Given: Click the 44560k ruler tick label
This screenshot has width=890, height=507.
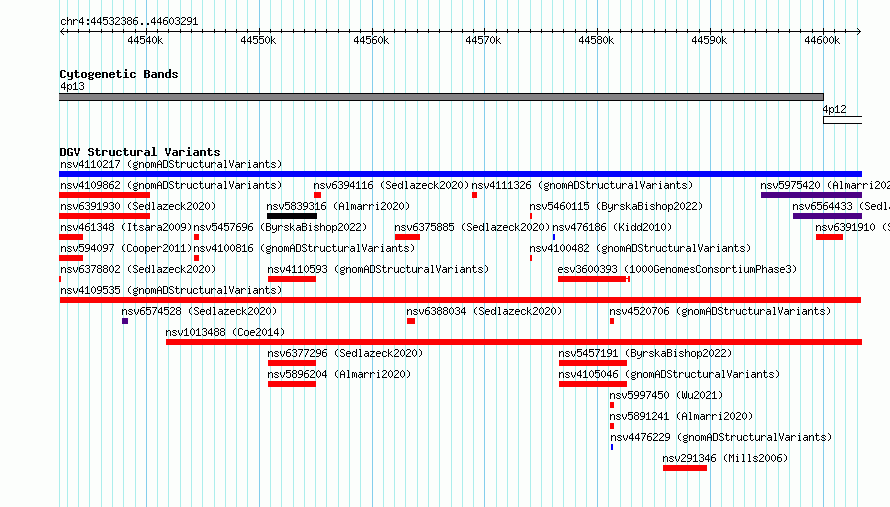Looking at the screenshot, I should pyautogui.click(x=371, y=40).
